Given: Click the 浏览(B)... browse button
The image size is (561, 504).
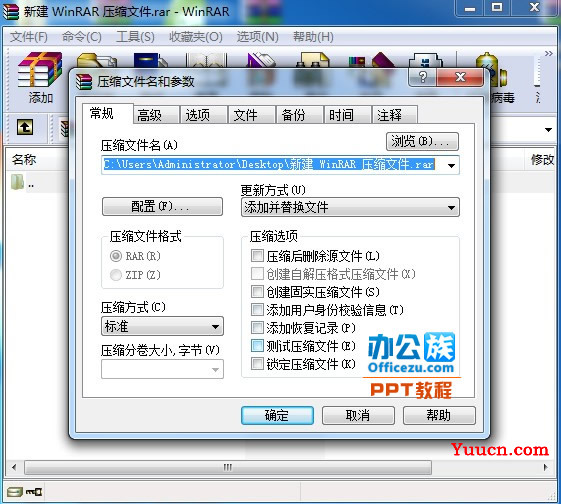Looking at the screenshot, I should click(422, 142).
